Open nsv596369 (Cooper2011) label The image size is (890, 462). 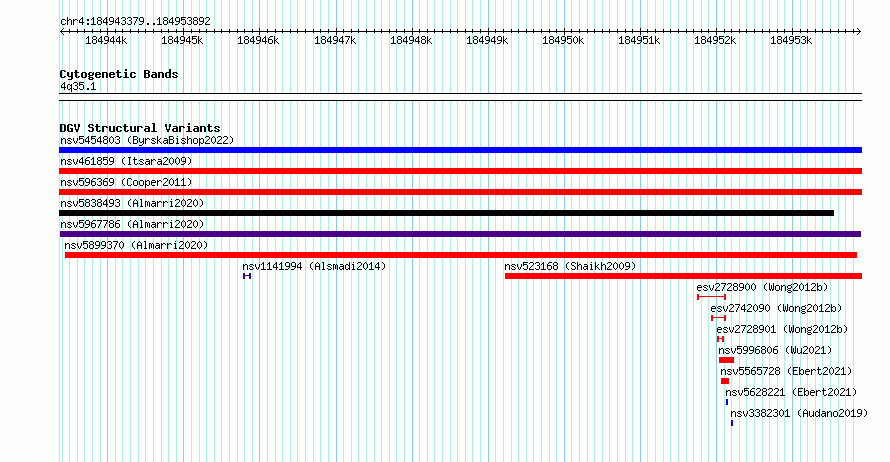coord(126,182)
